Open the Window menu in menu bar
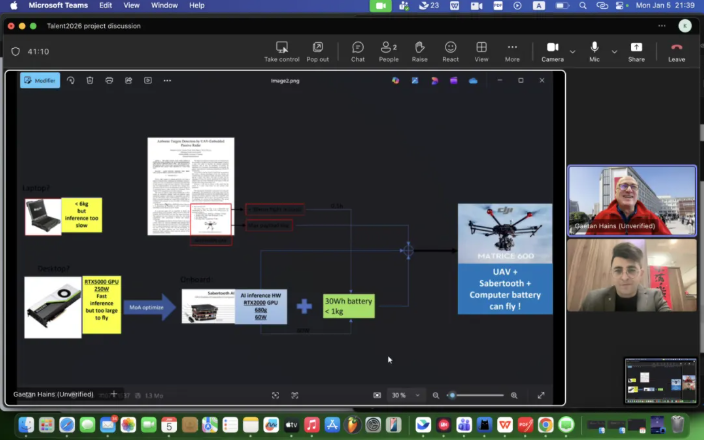 click(164, 6)
